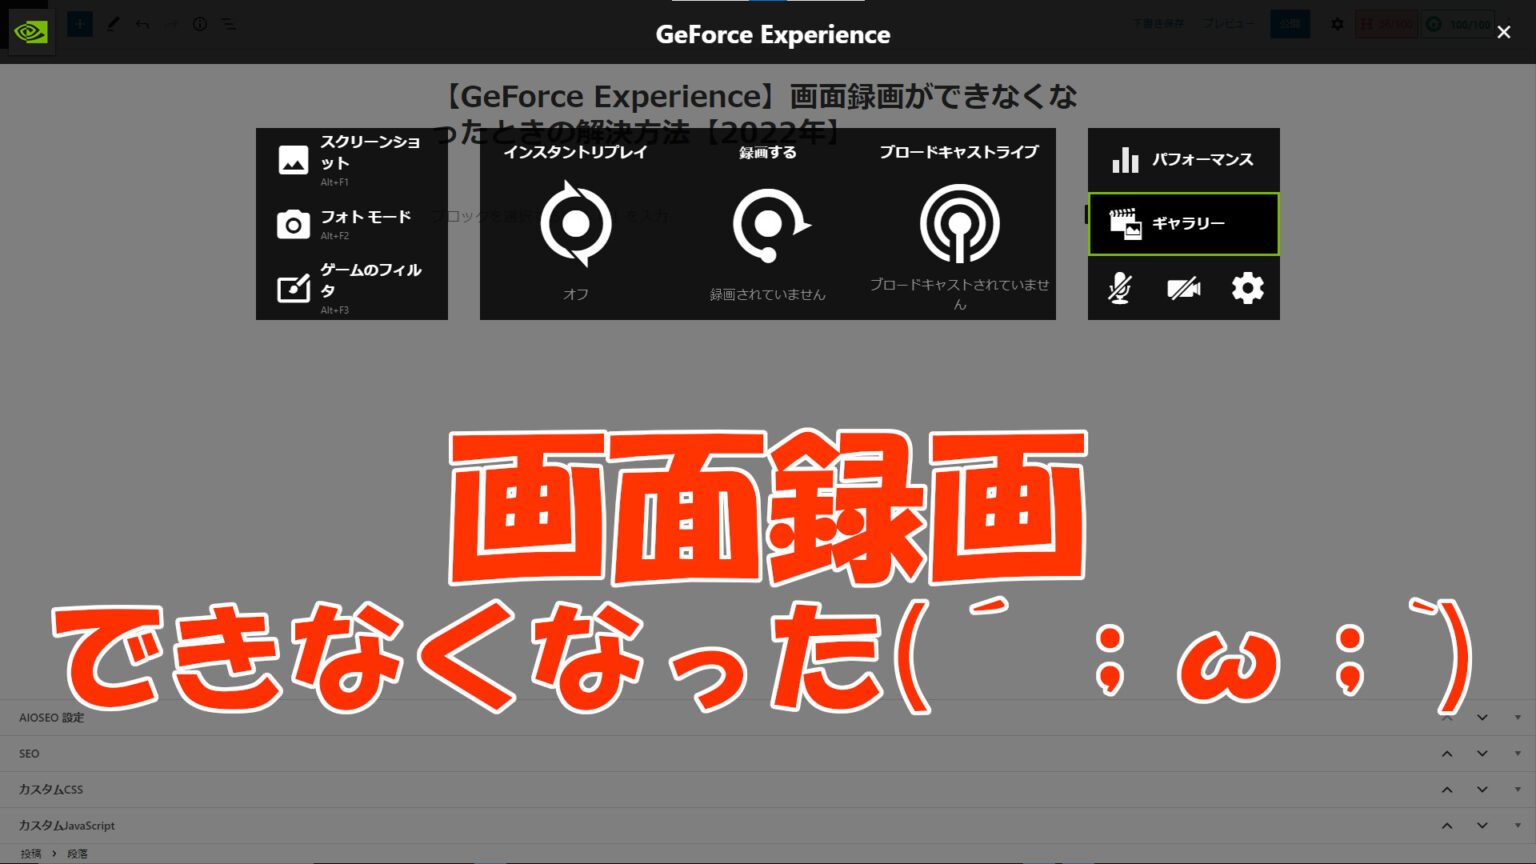Click the NVIDIA logo icon

coord(30,32)
